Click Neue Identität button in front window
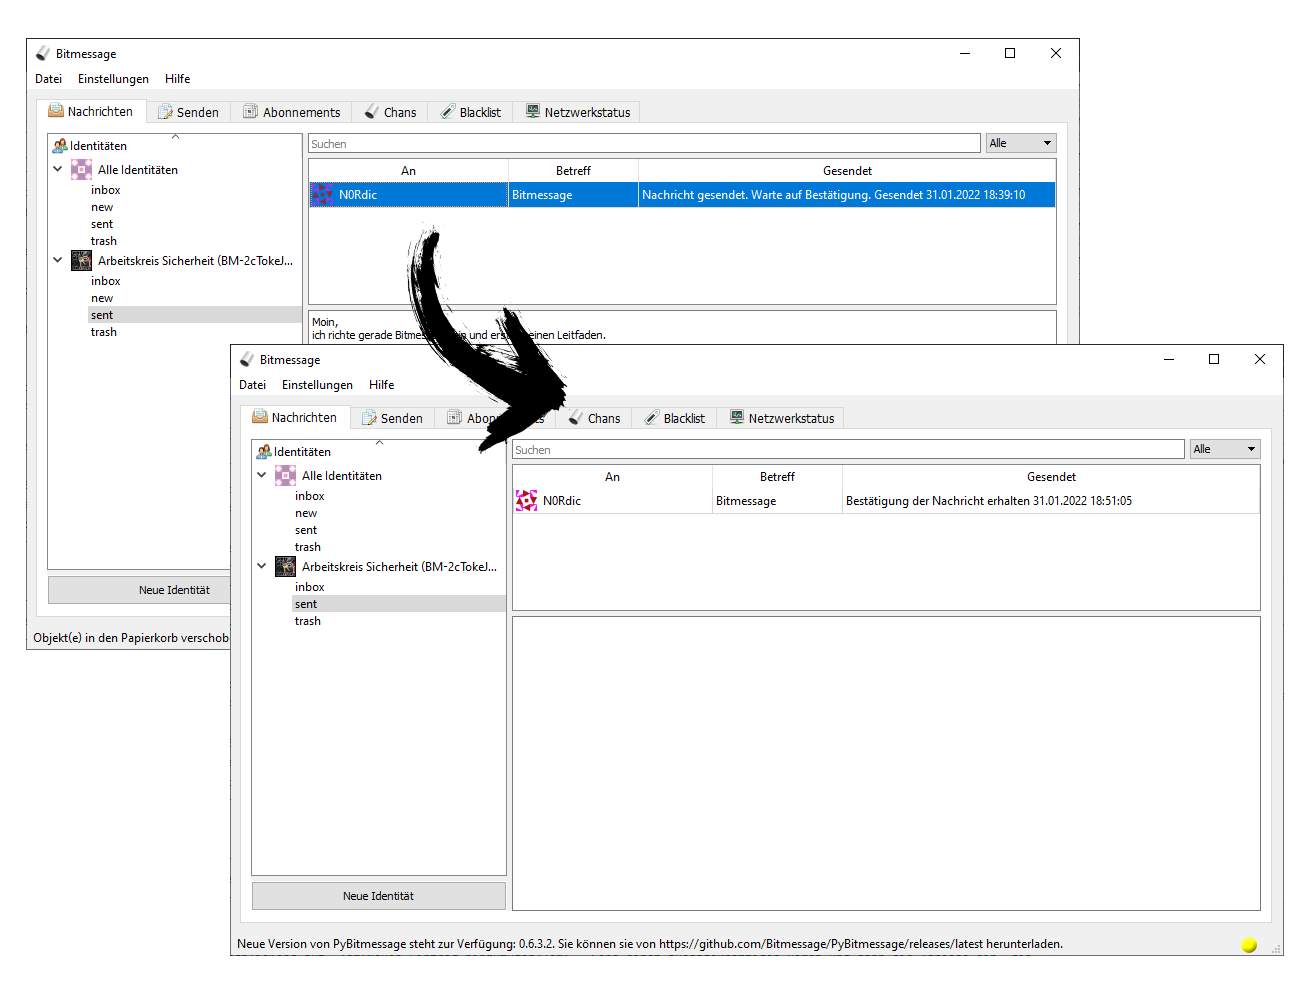Image resolution: width=1315 pixels, height=997 pixels. (378, 896)
